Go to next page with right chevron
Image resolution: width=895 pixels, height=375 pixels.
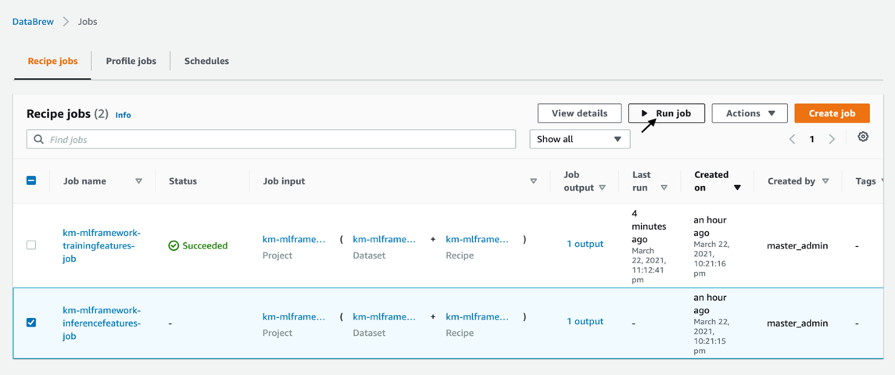click(832, 139)
